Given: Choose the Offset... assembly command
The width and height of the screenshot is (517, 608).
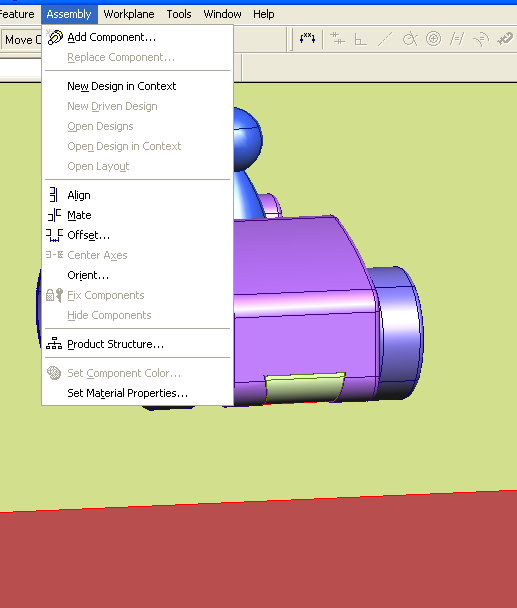Looking at the screenshot, I should (x=137, y=235).
